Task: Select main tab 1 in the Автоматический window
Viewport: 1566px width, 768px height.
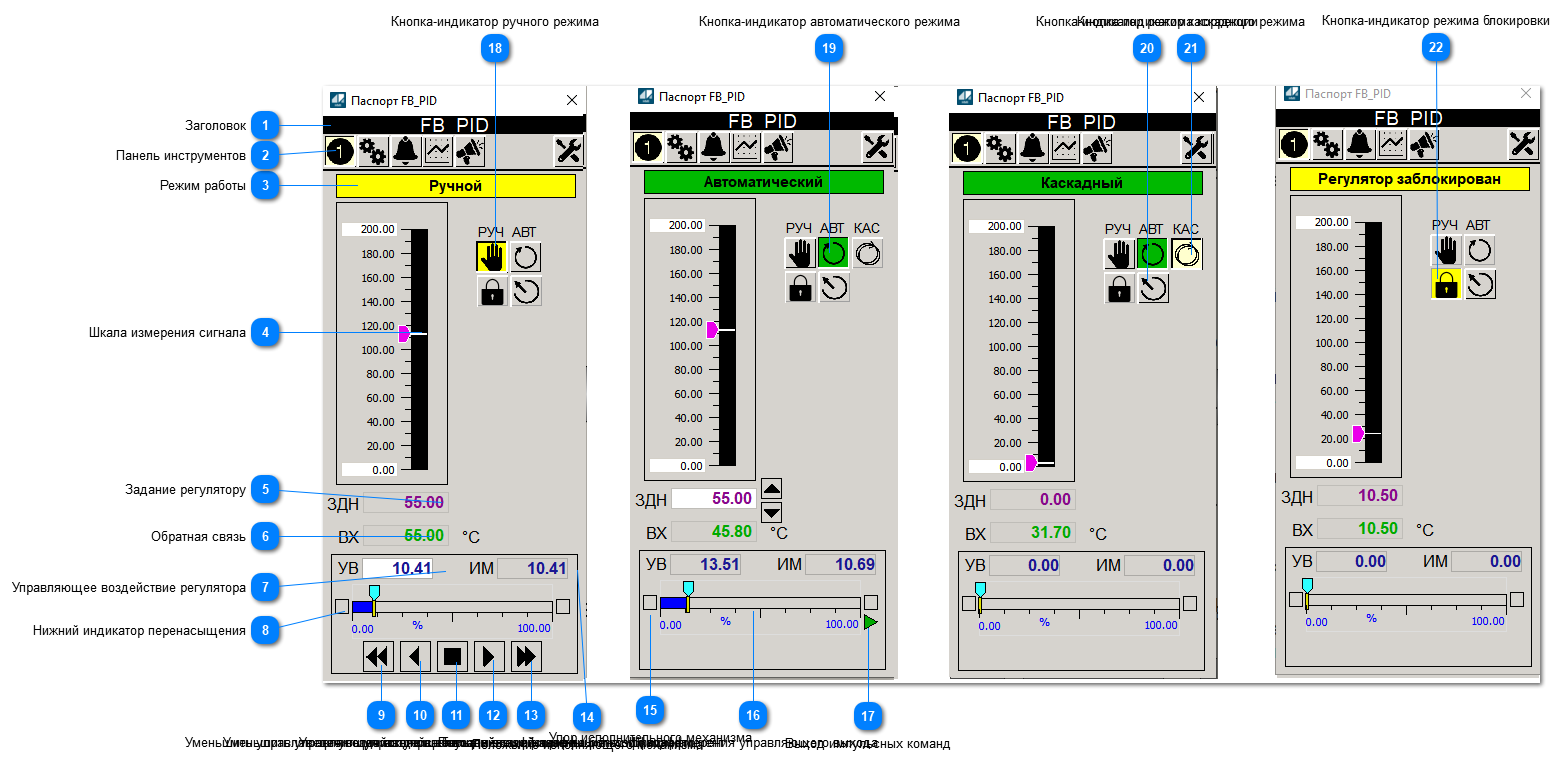Action: pyautogui.click(x=648, y=147)
